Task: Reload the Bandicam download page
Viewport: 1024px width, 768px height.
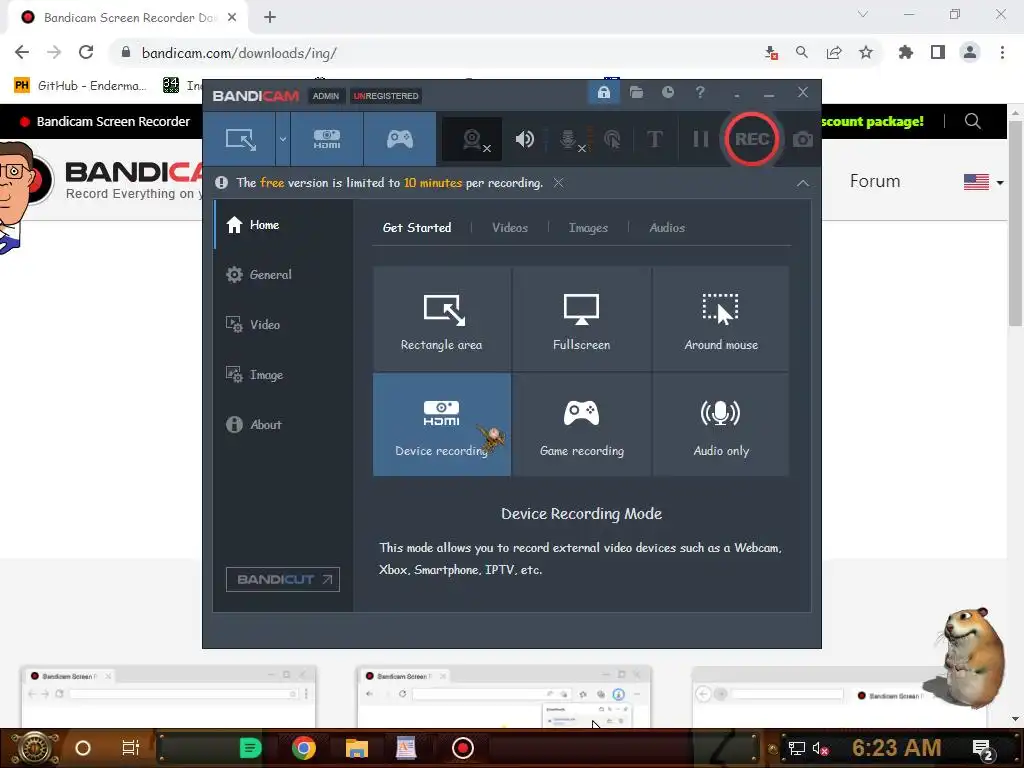Action: click(86, 52)
